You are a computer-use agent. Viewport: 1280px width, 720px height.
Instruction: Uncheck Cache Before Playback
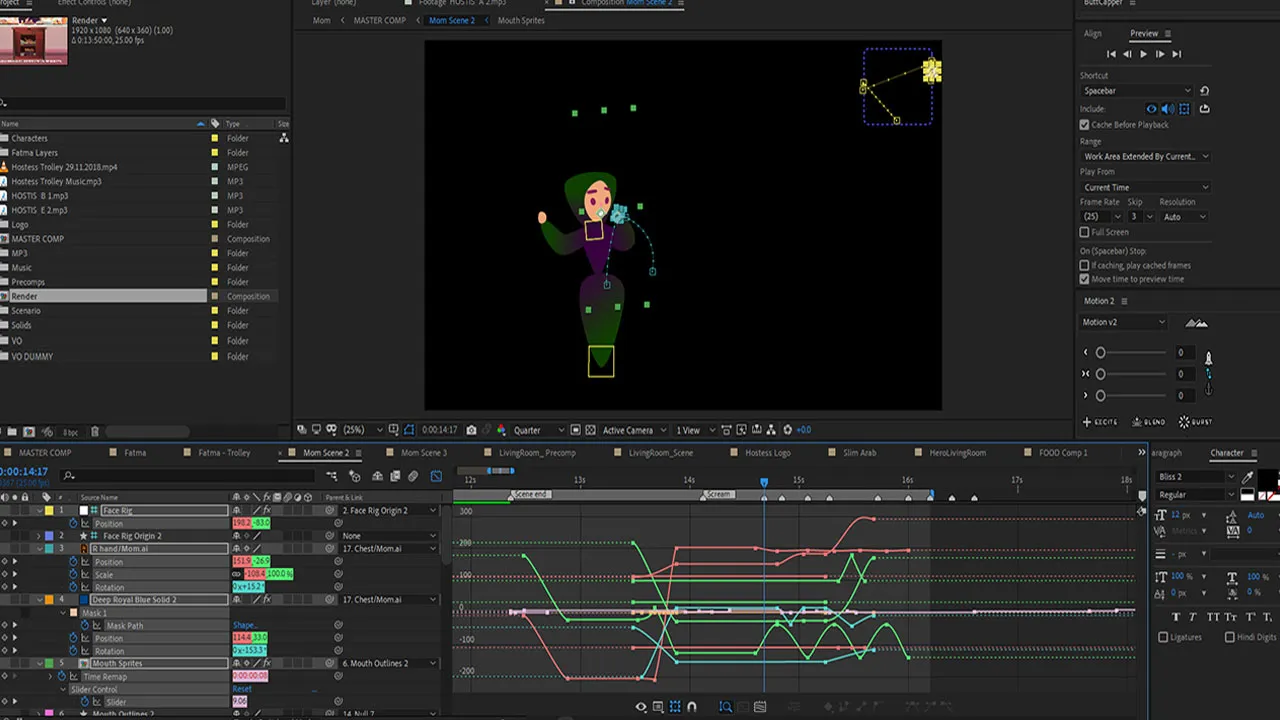click(1085, 125)
